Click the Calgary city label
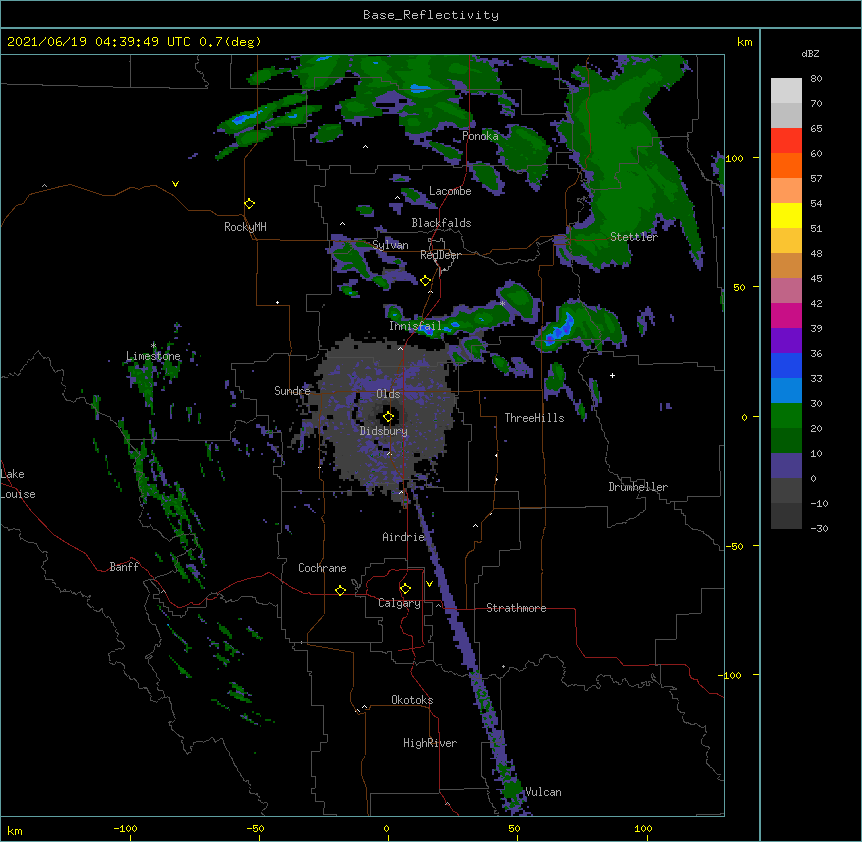 (x=400, y=603)
